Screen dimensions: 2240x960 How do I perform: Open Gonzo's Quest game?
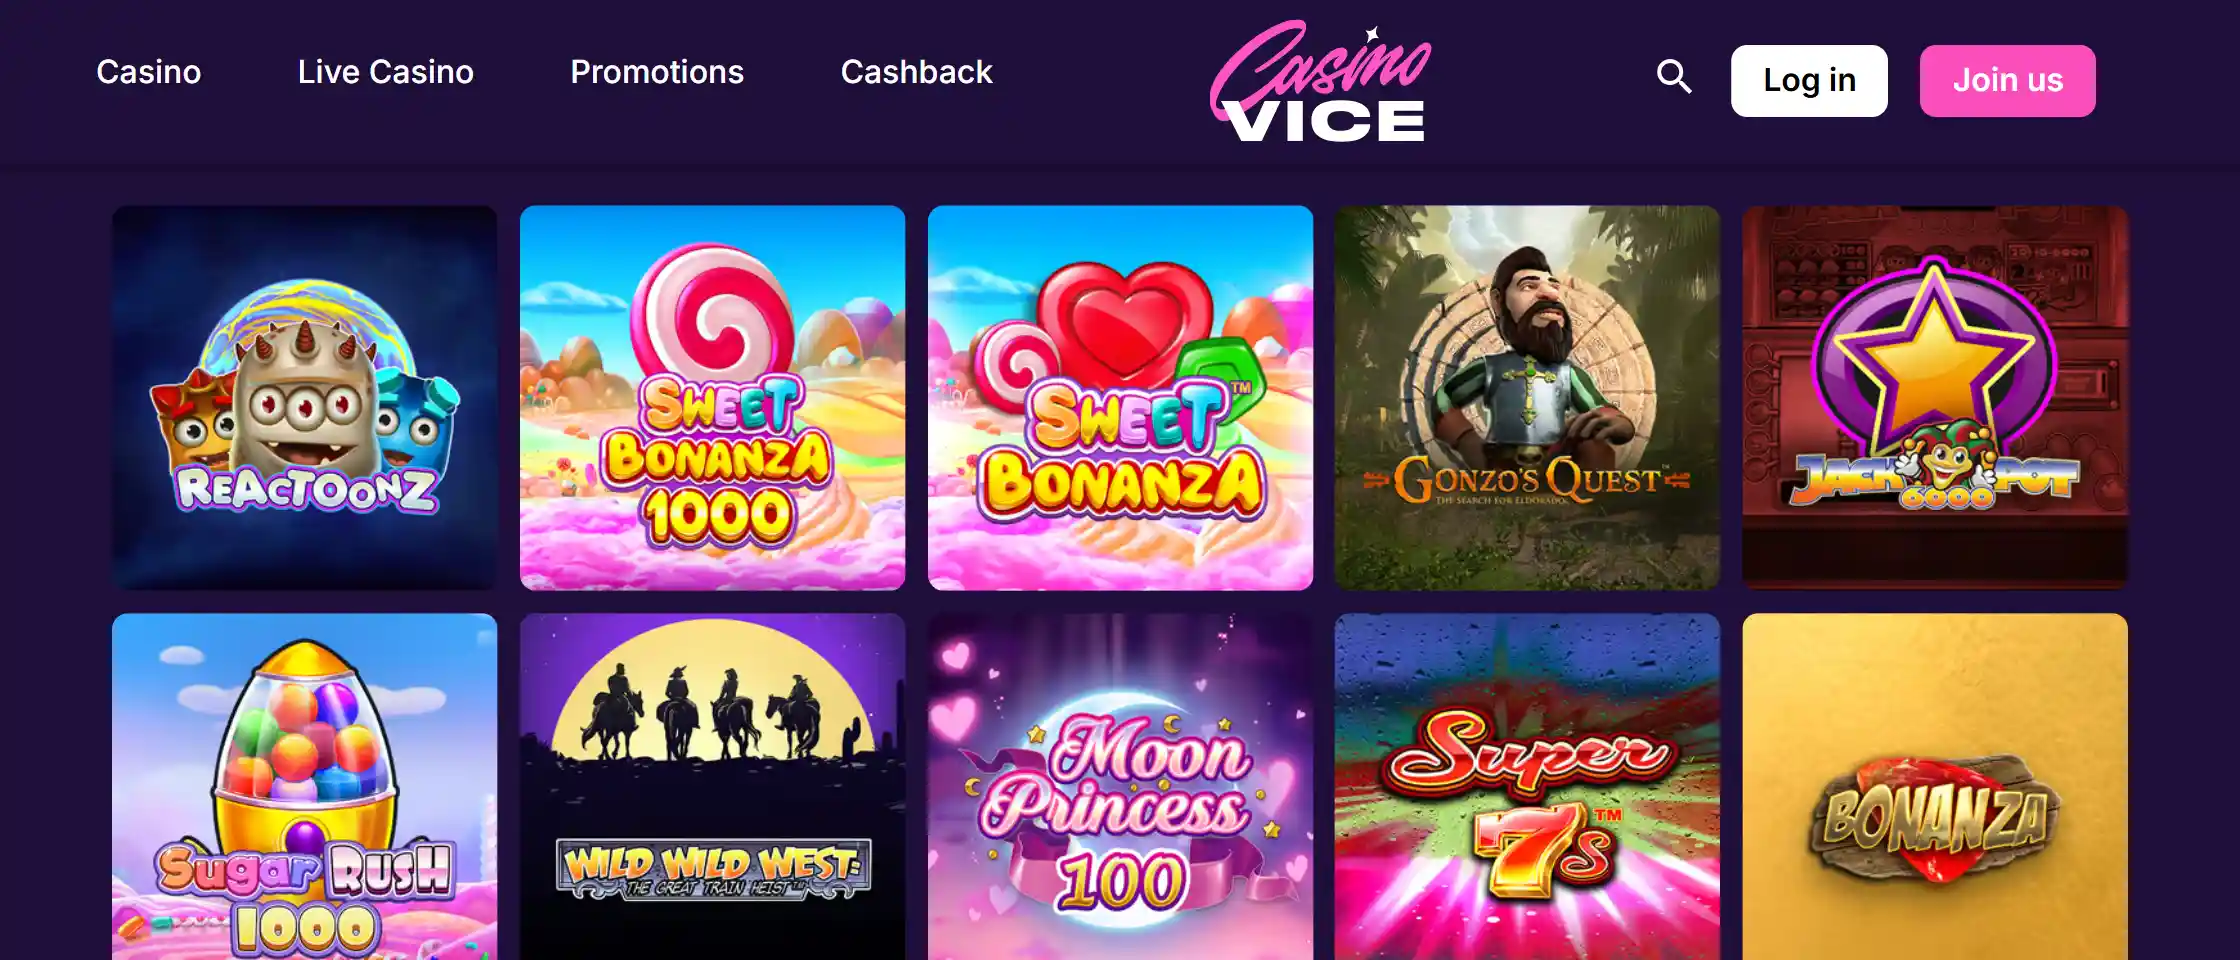point(1528,398)
